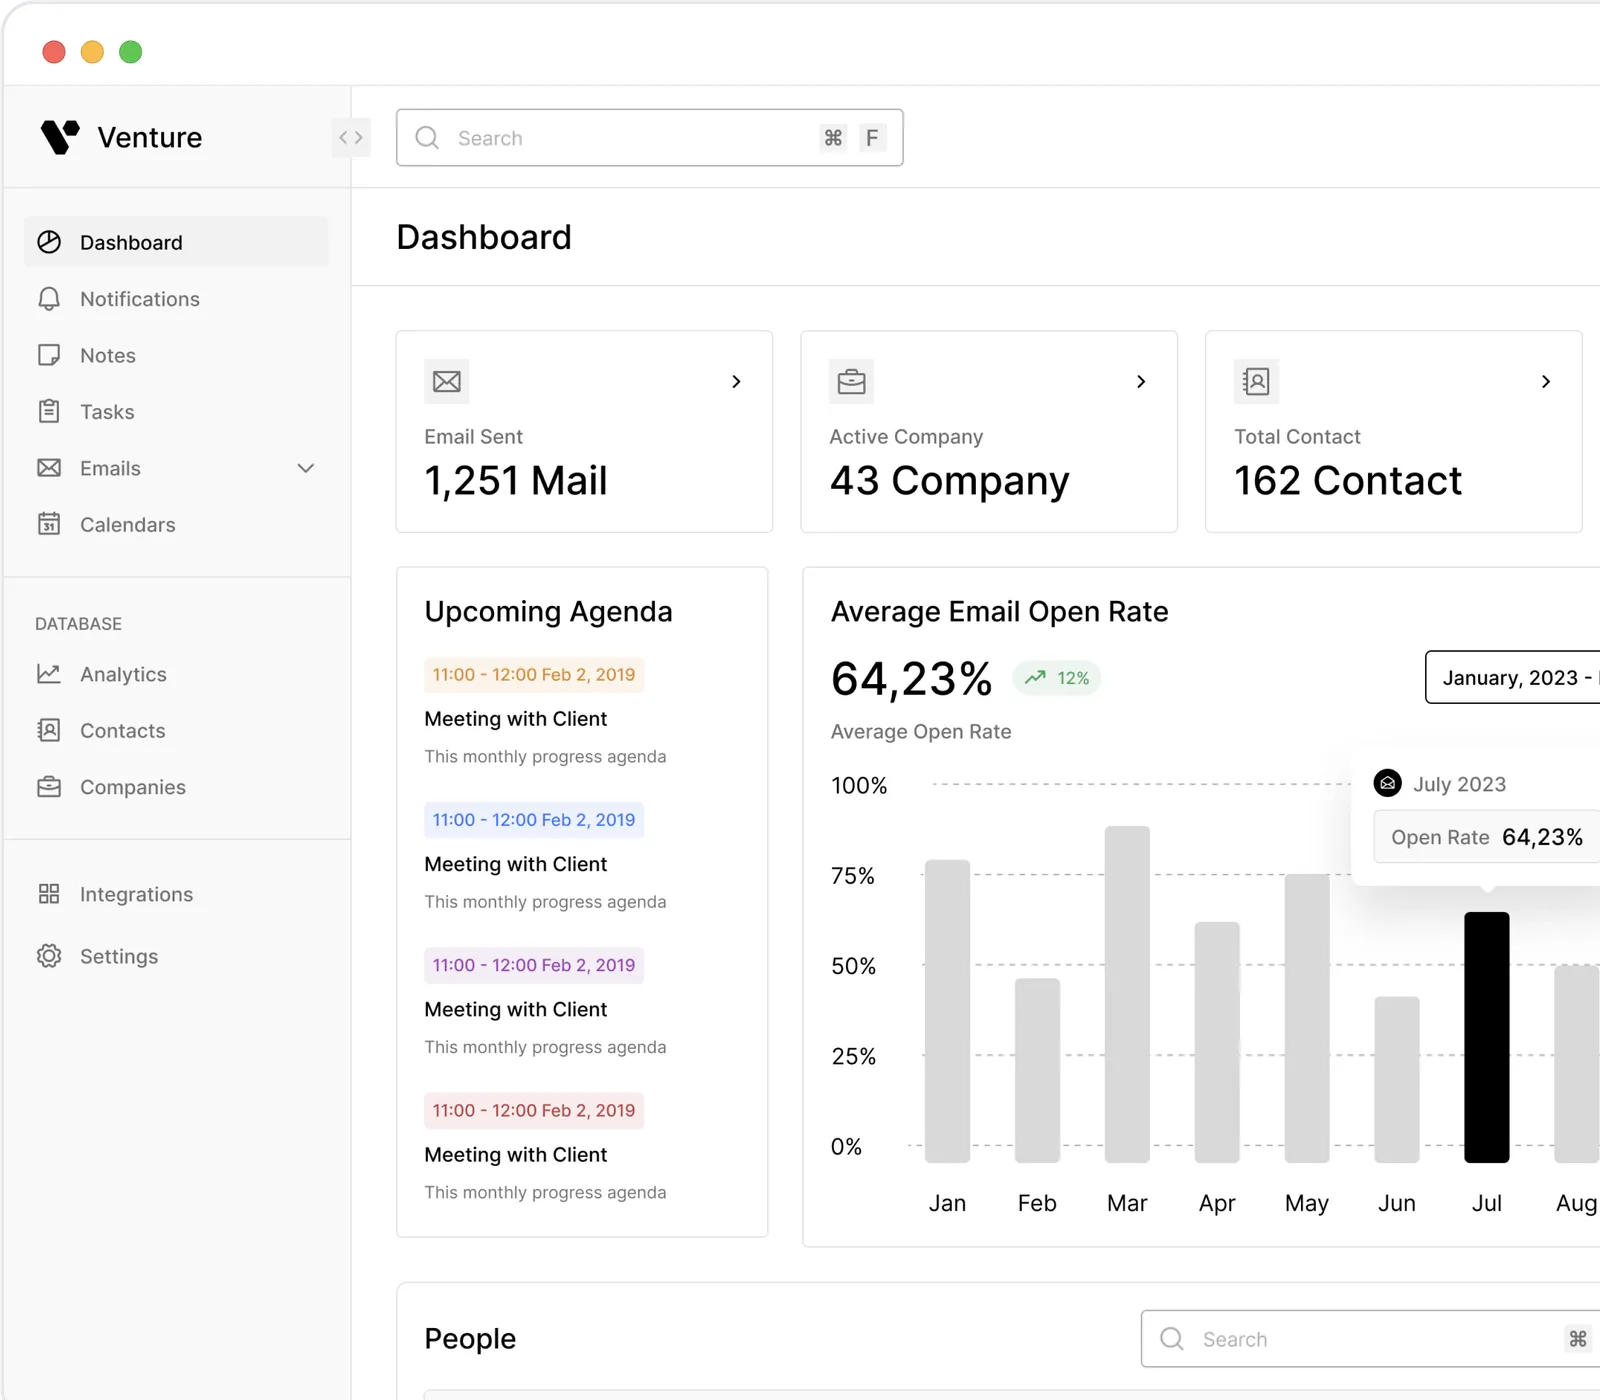Open Active Company card arrow
Viewport: 1600px width, 1400px height.
pos(1141,381)
